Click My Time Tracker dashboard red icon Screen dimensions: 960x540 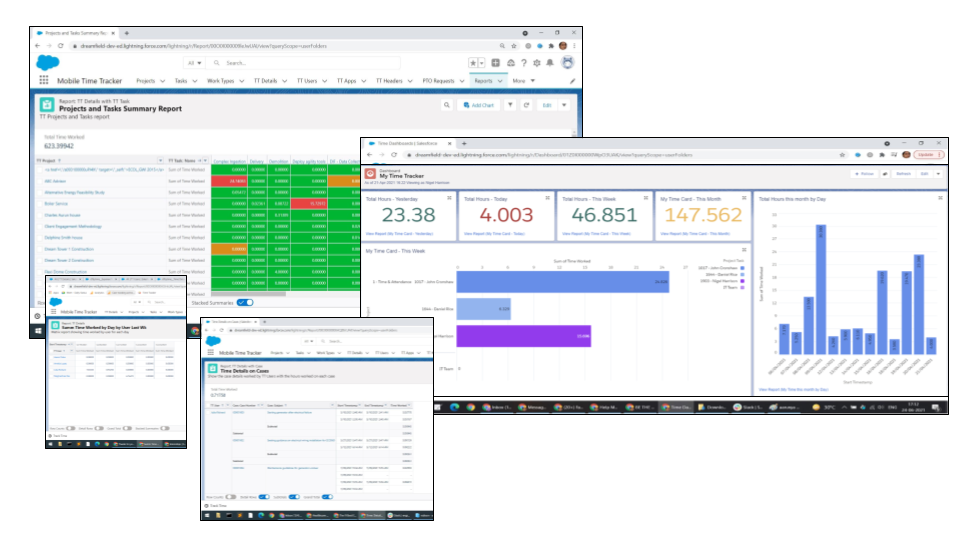pyautogui.click(x=370, y=174)
